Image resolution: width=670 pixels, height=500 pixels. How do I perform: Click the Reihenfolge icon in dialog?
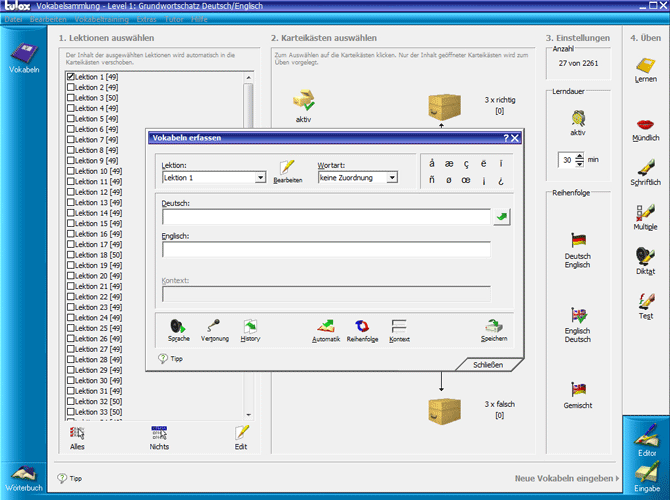(x=362, y=331)
